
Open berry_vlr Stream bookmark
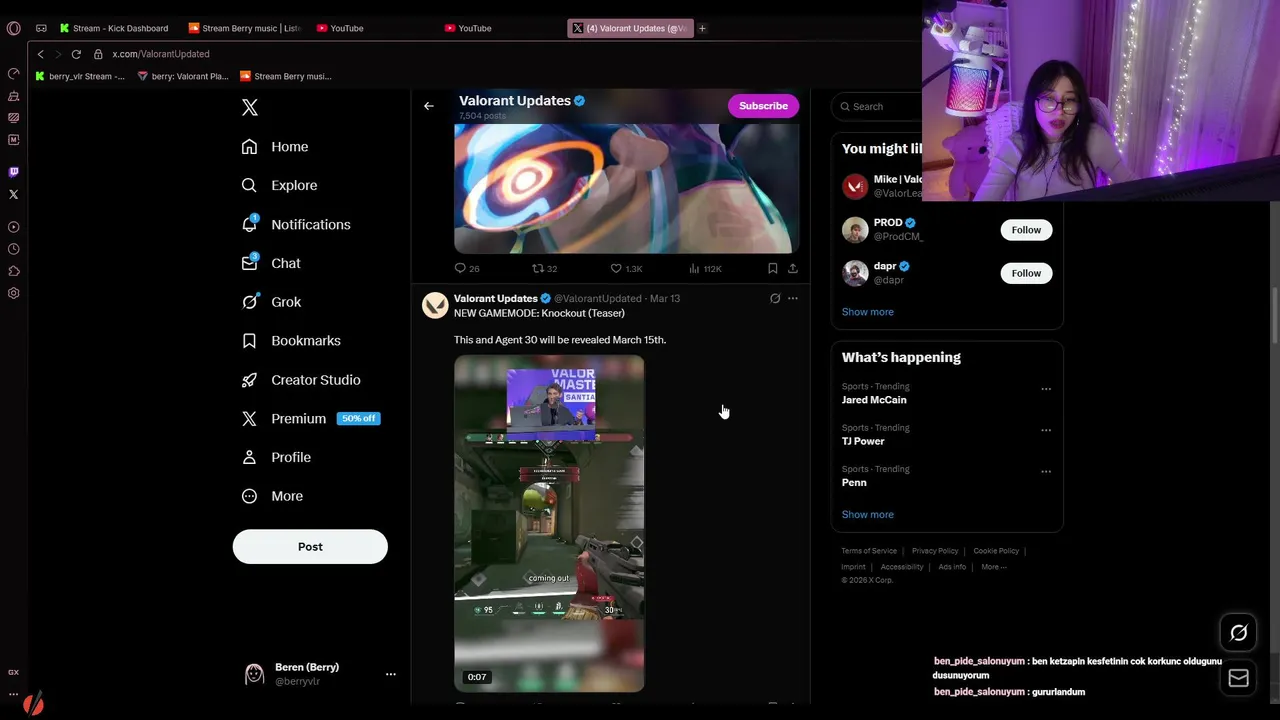click(80, 76)
